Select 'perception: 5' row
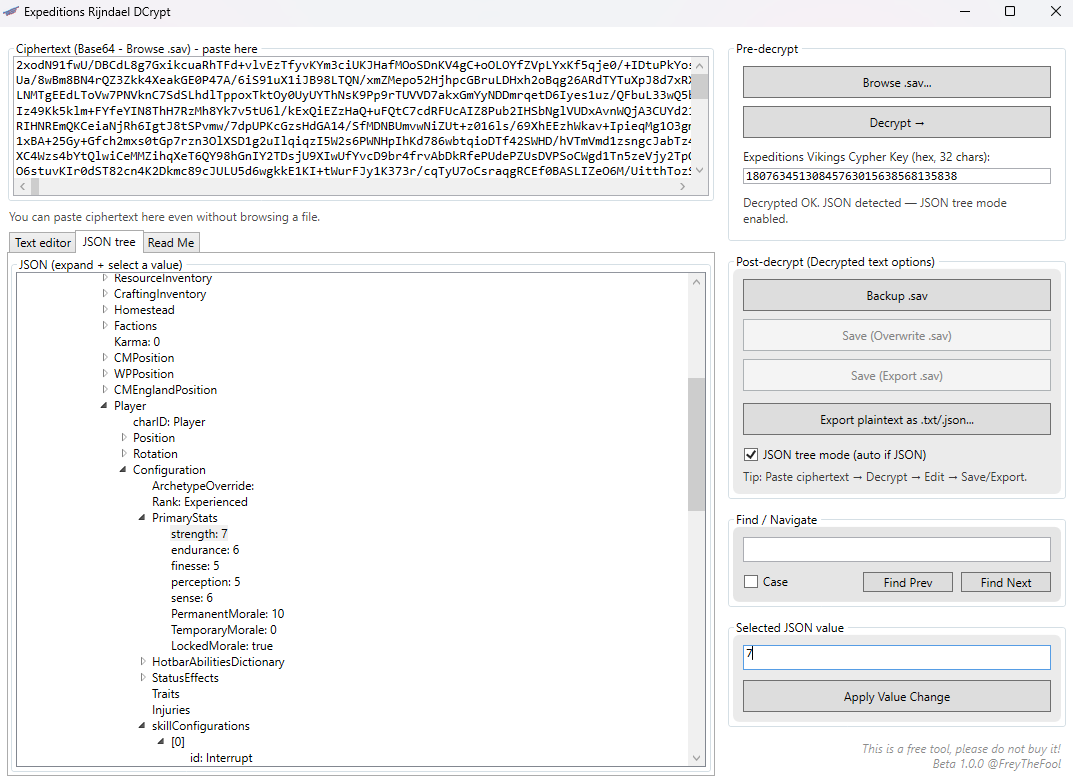 coord(206,582)
